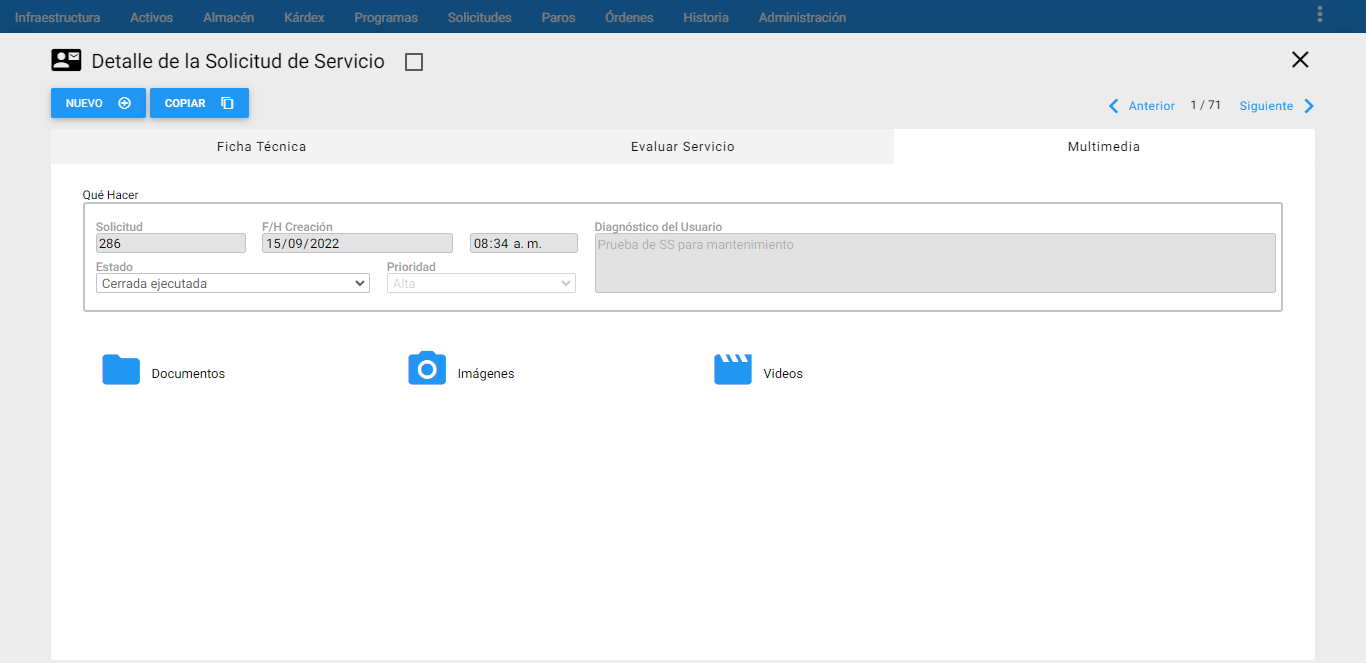The width and height of the screenshot is (1366, 663).
Task: Open the Imágenes camera icon
Action: 427,368
